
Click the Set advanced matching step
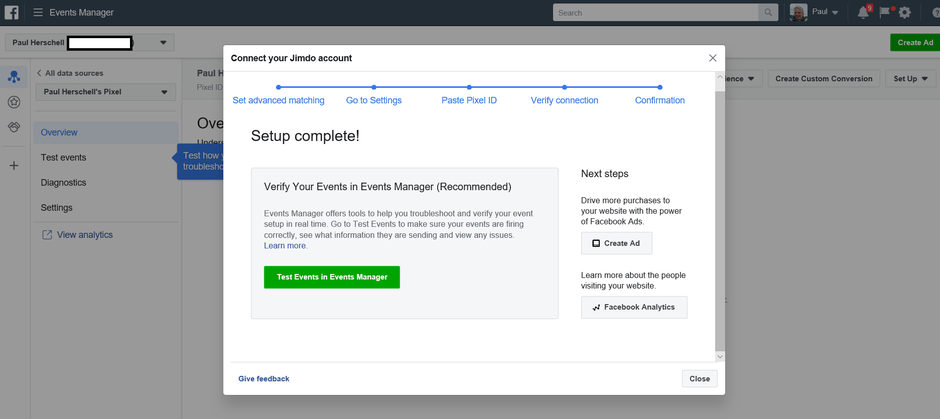[278, 100]
